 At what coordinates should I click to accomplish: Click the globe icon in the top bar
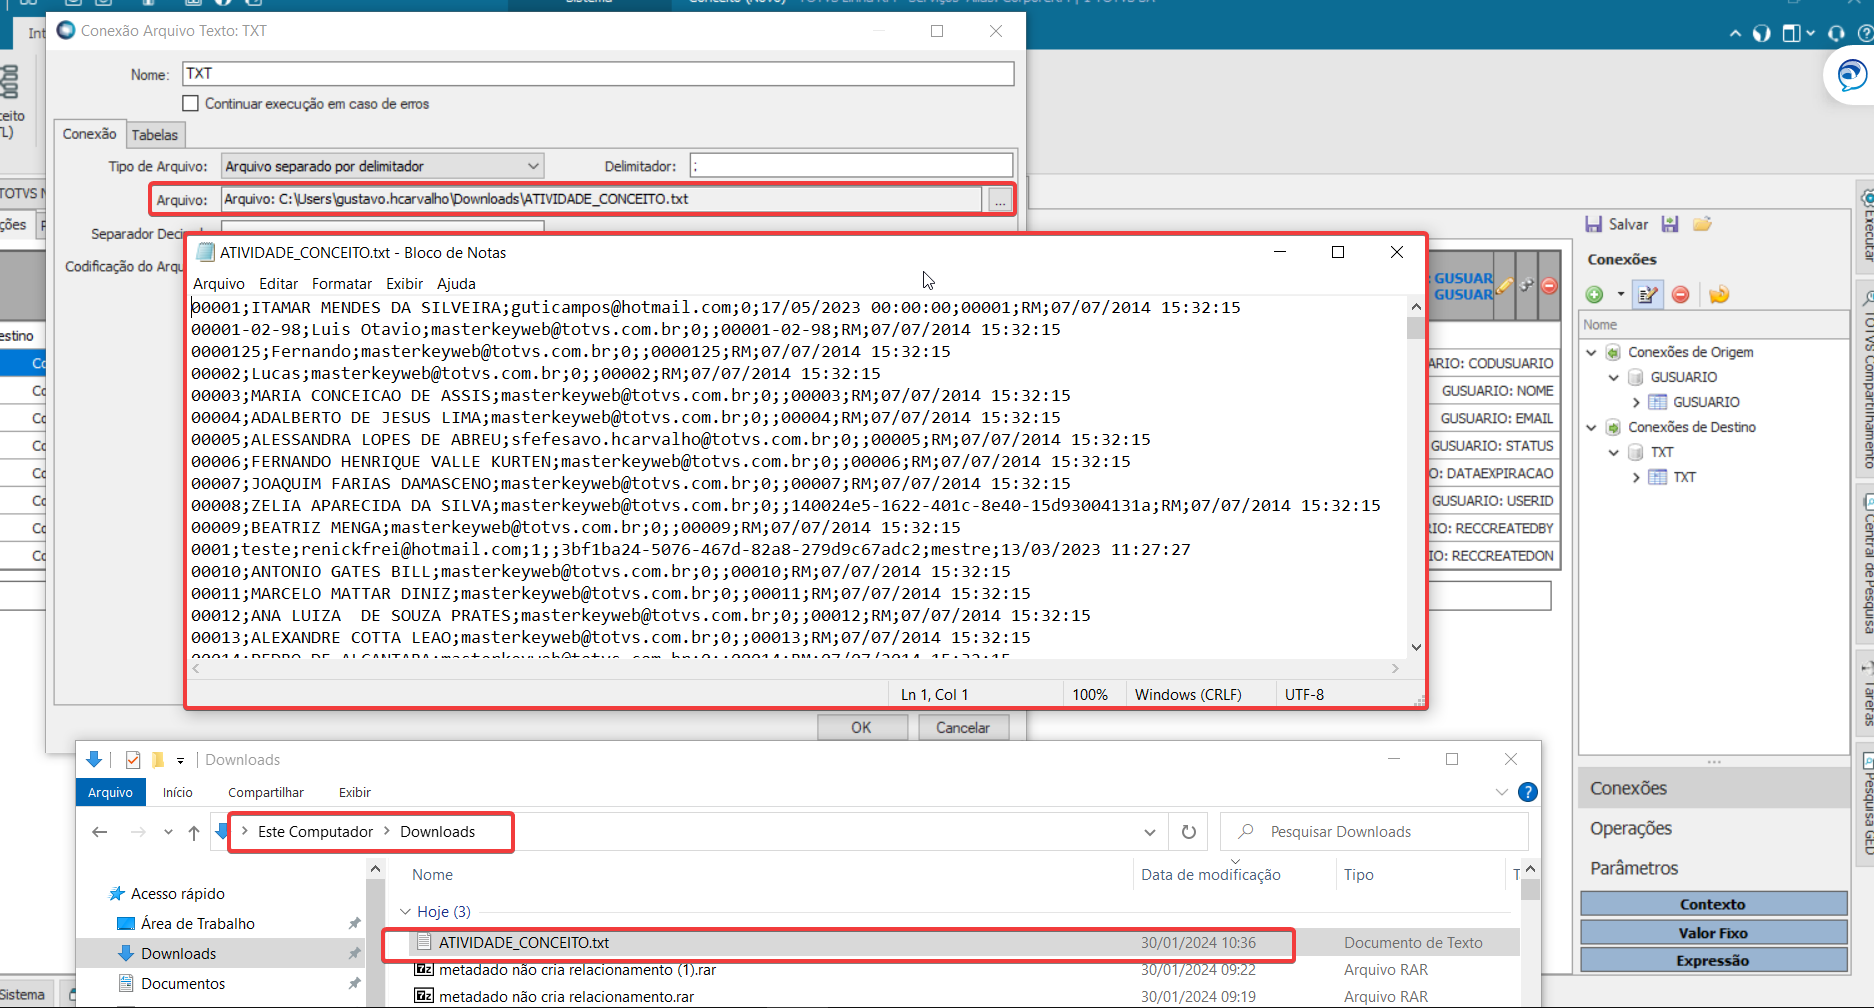[x=1762, y=33]
